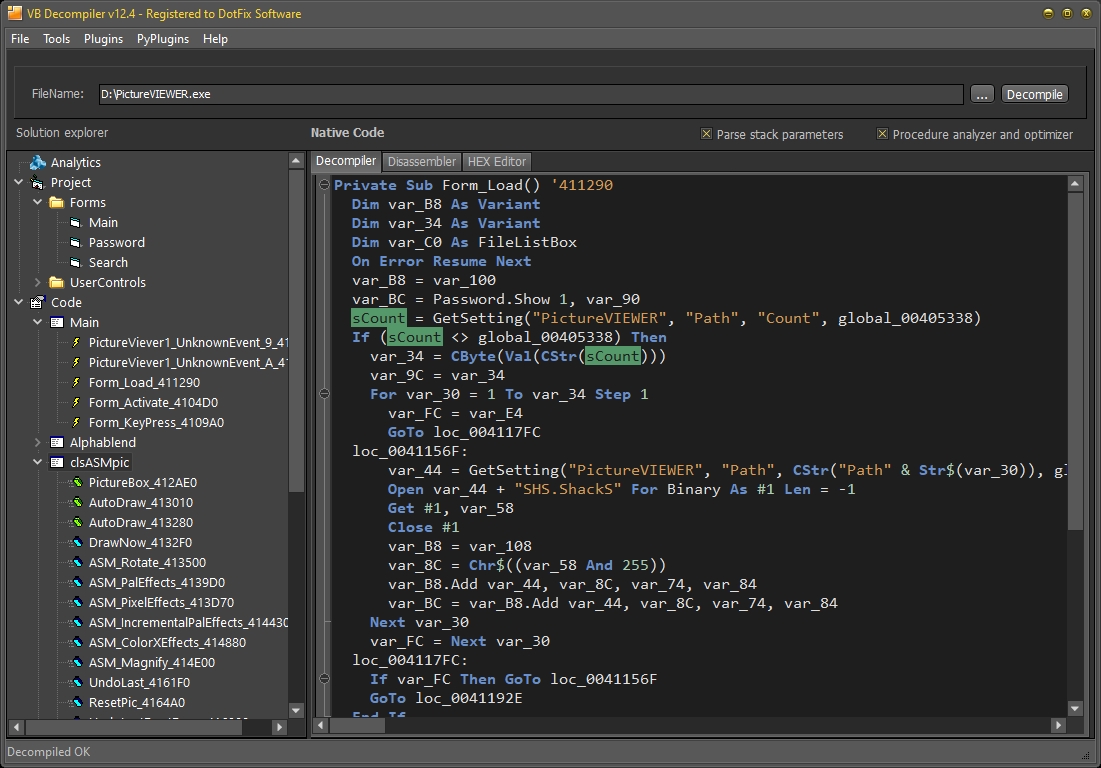
Task: Collapse the If var_FC Then block
Action: click(324, 678)
